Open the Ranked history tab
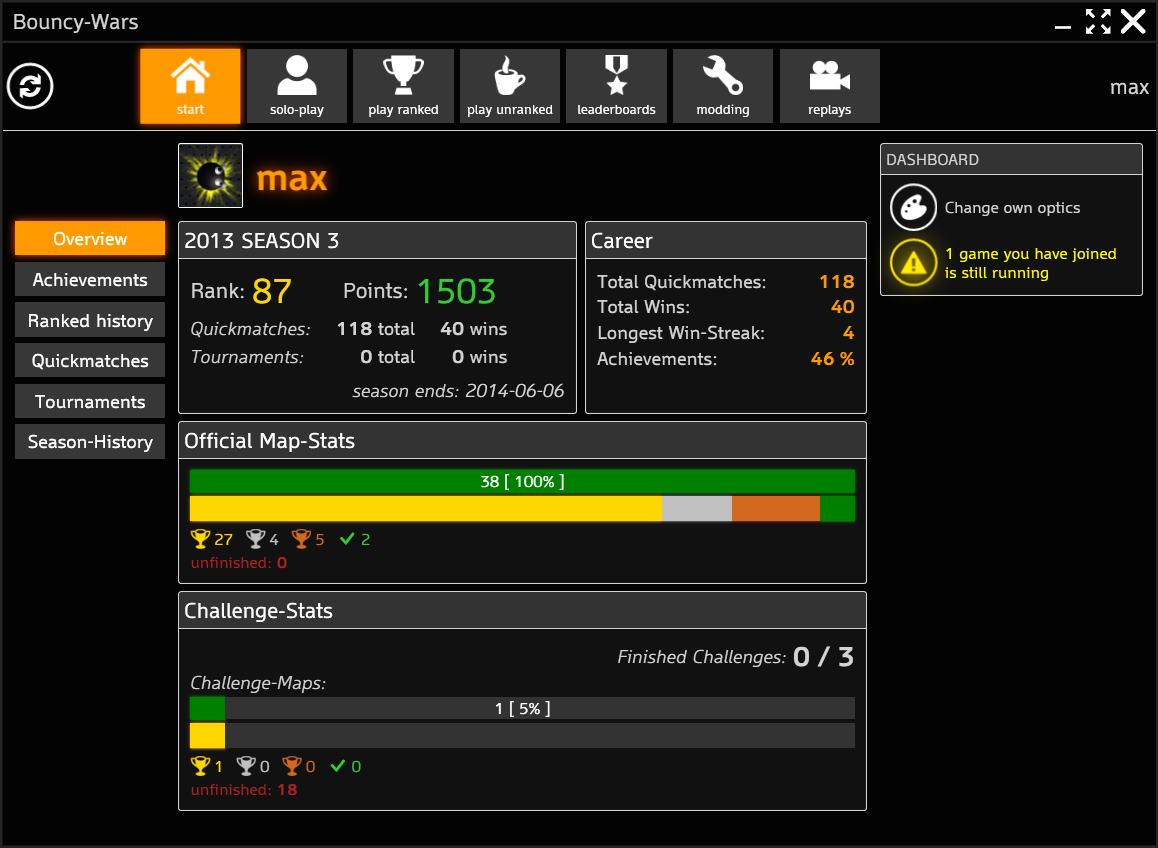The image size is (1158, 848). click(x=90, y=321)
